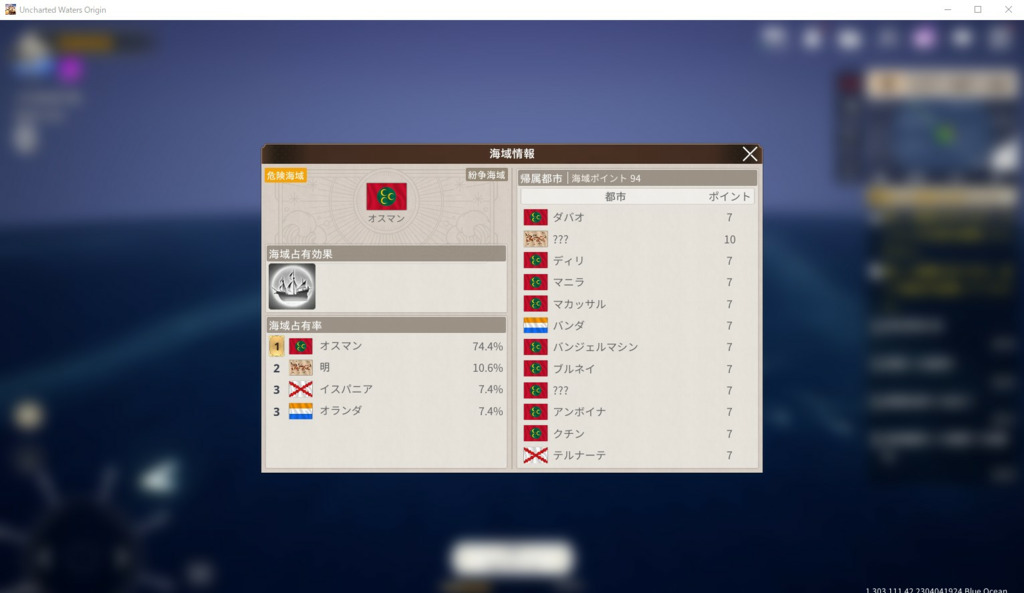Maximize the Uncharted Waters Origin window
1024x593 pixels.
[x=978, y=10]
